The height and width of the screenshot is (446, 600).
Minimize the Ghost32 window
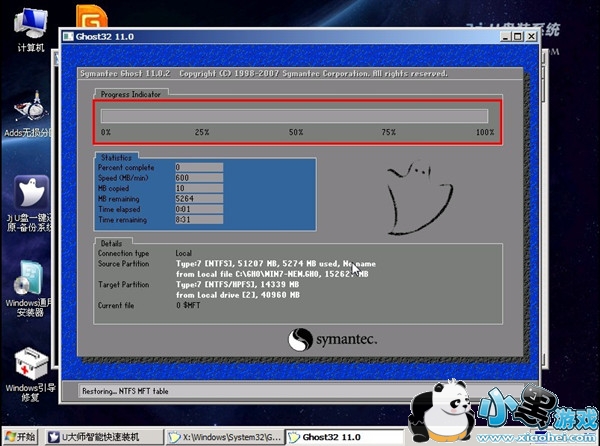coord(505,37)
